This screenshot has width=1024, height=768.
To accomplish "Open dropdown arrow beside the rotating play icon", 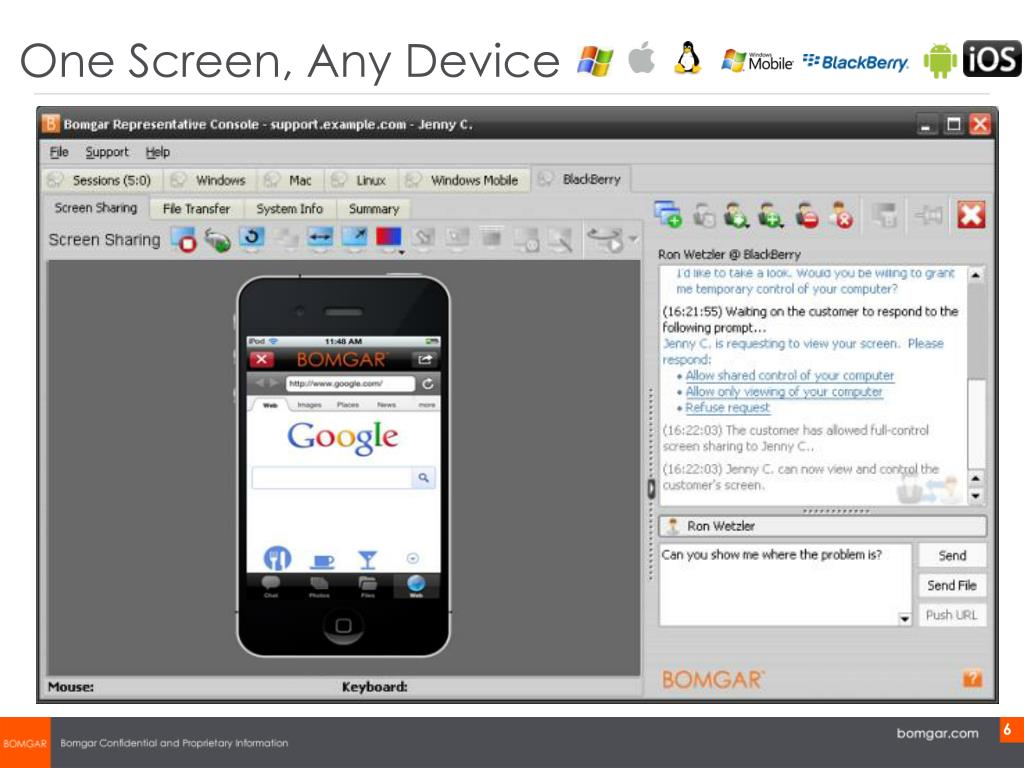I will [x=633, y=239].
